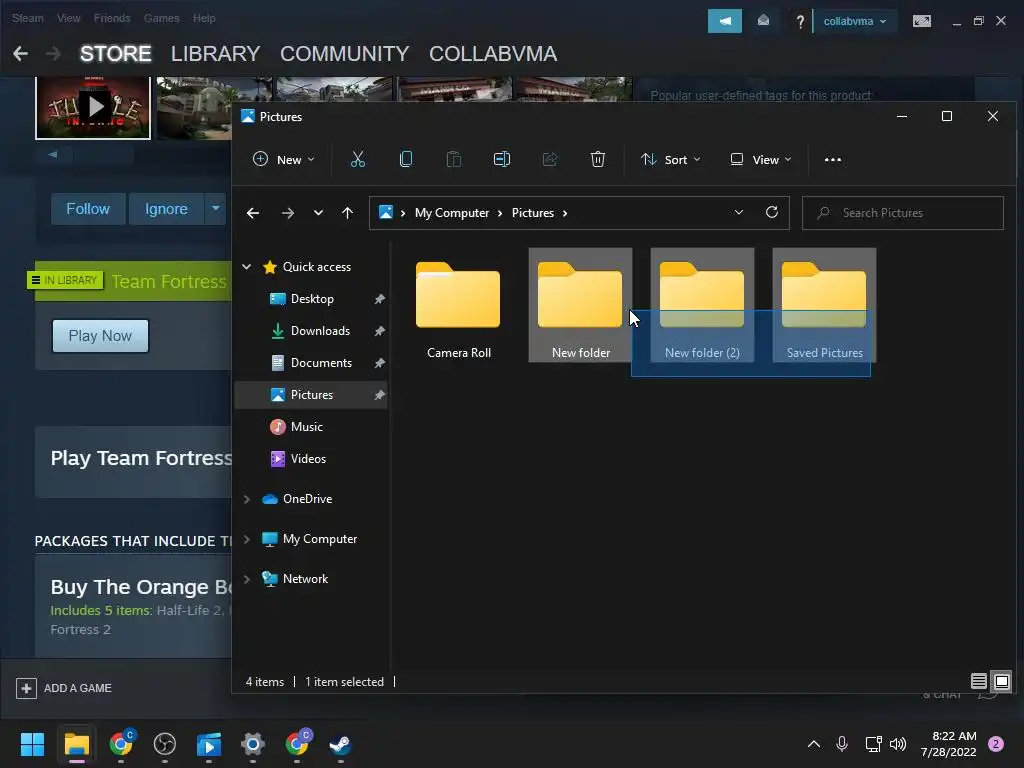Click My Computer in the address breadcrumb

point(452,213)
